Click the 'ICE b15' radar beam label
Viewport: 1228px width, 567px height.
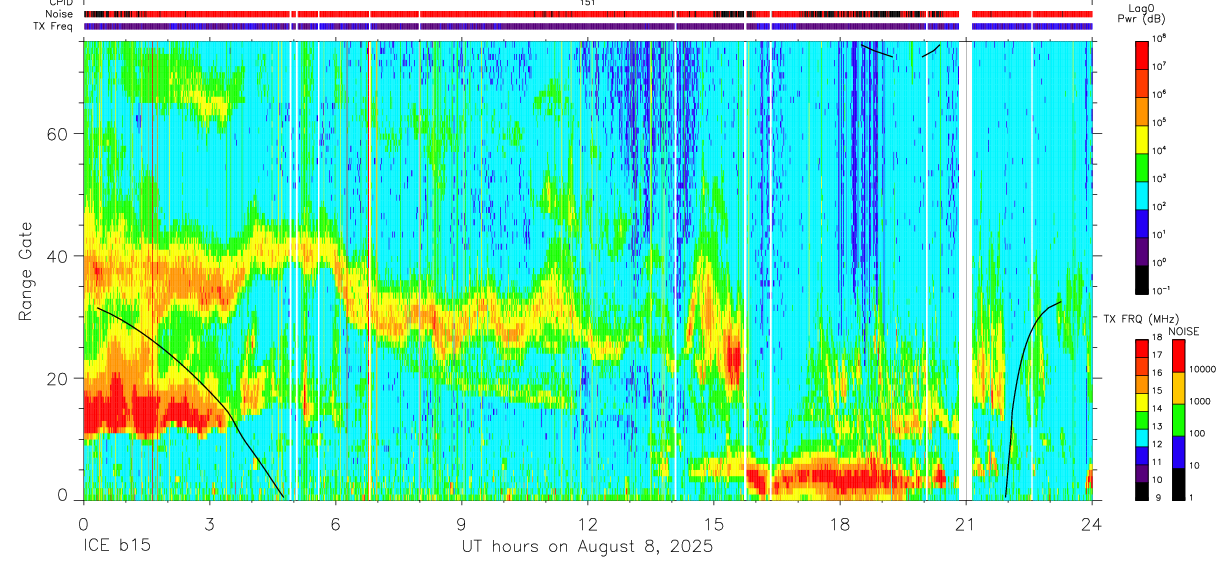tap(115, 547)
